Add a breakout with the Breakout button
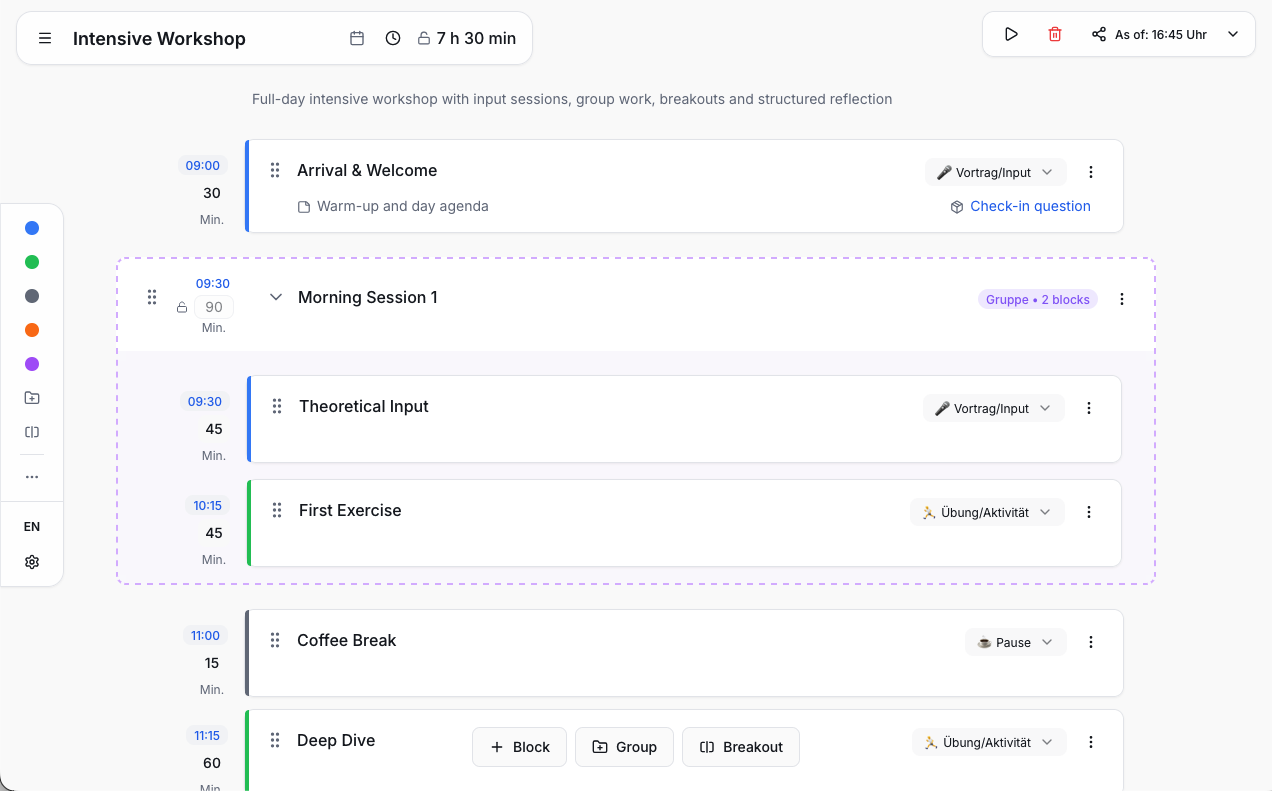Viewport: 1272px width, 791px height. point(741,747)
